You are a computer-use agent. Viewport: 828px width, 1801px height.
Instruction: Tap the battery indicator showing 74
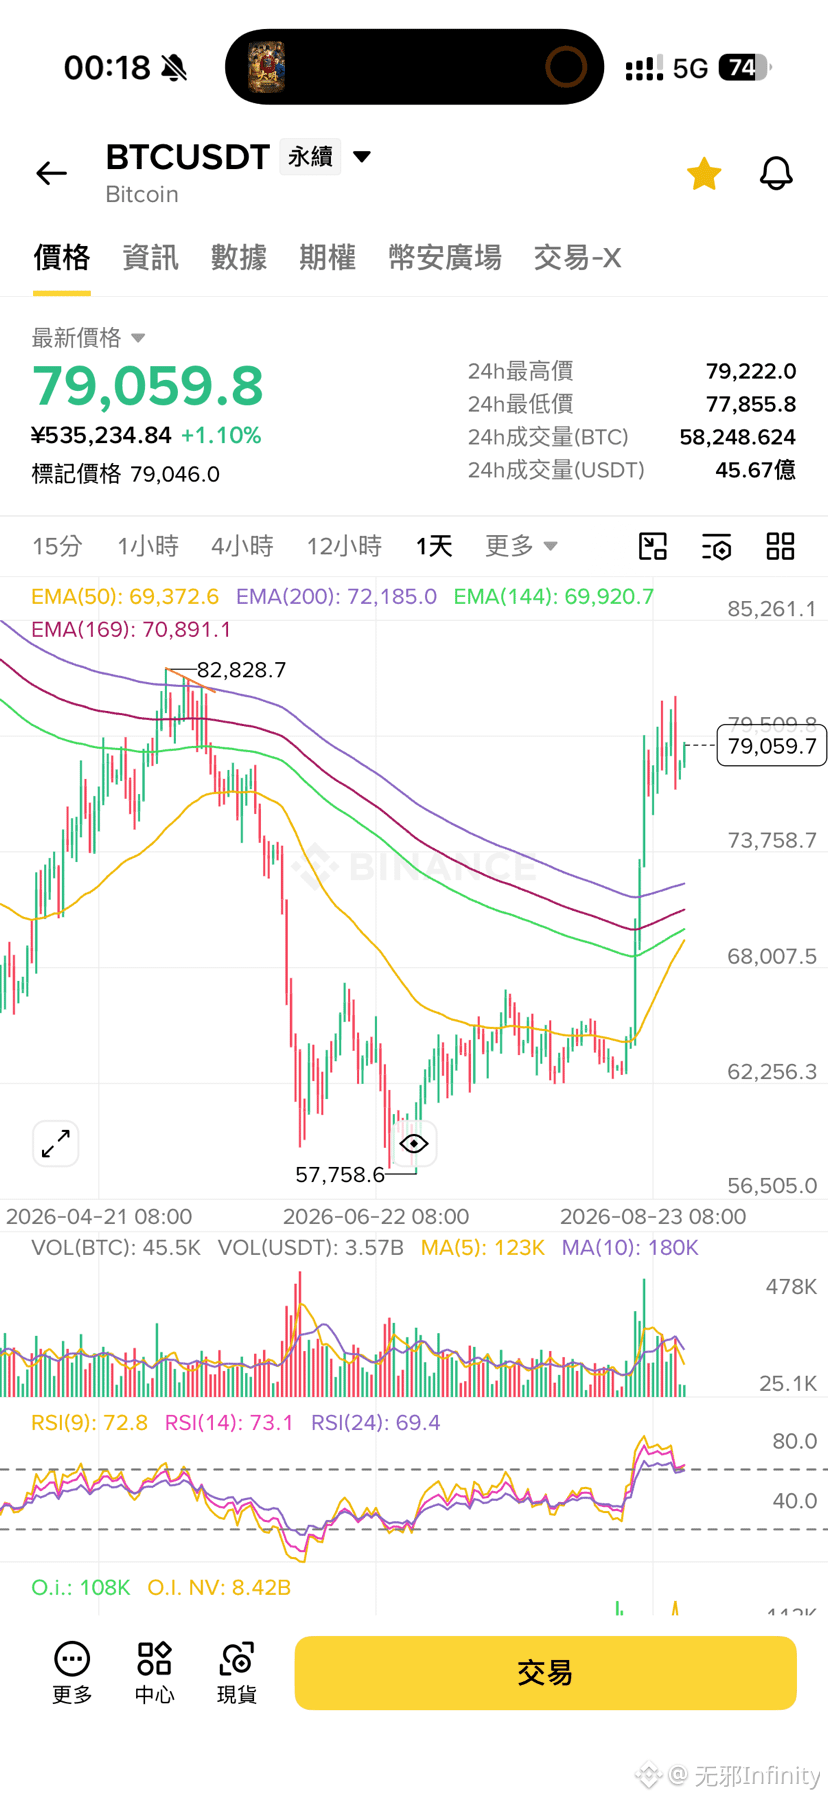tap(745, 67)
